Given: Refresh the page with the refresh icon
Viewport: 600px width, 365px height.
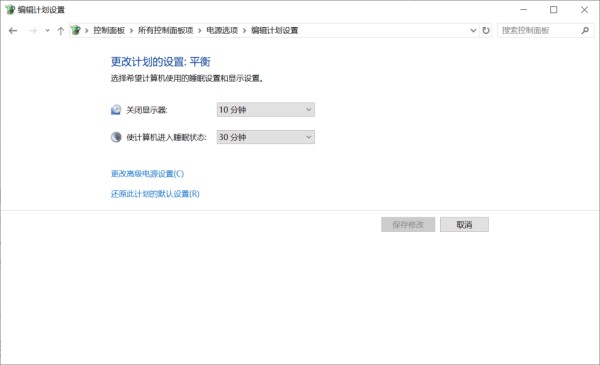Looking at the screenshot, I should click(486, 31).
